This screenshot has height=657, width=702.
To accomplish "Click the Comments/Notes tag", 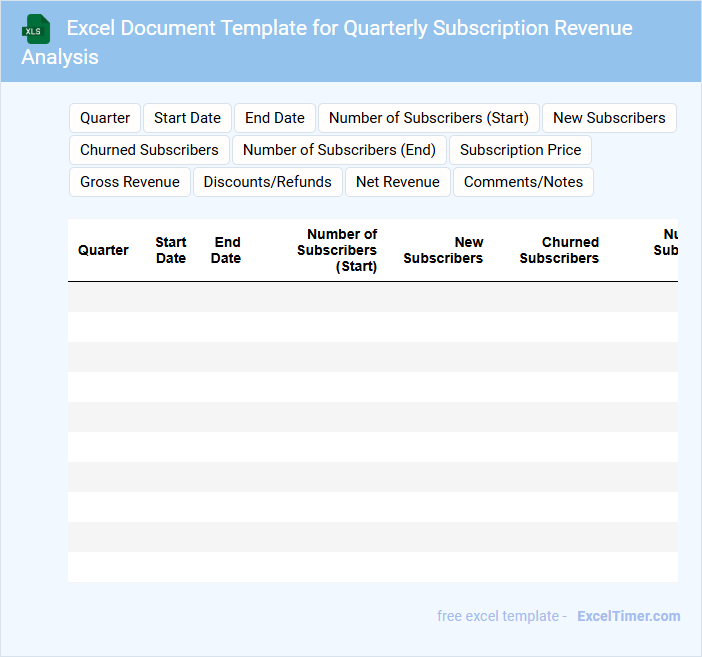I will point(523,182).
